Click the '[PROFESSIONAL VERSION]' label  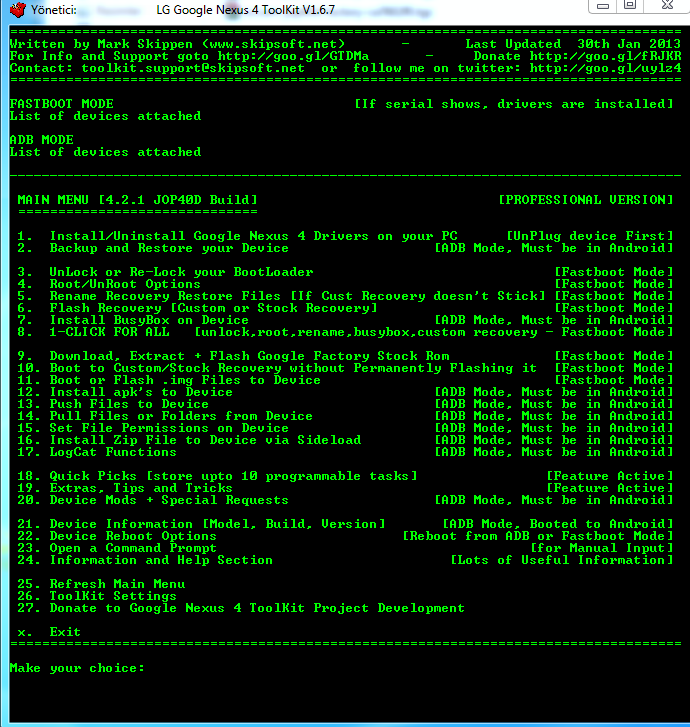pos(586,200)
